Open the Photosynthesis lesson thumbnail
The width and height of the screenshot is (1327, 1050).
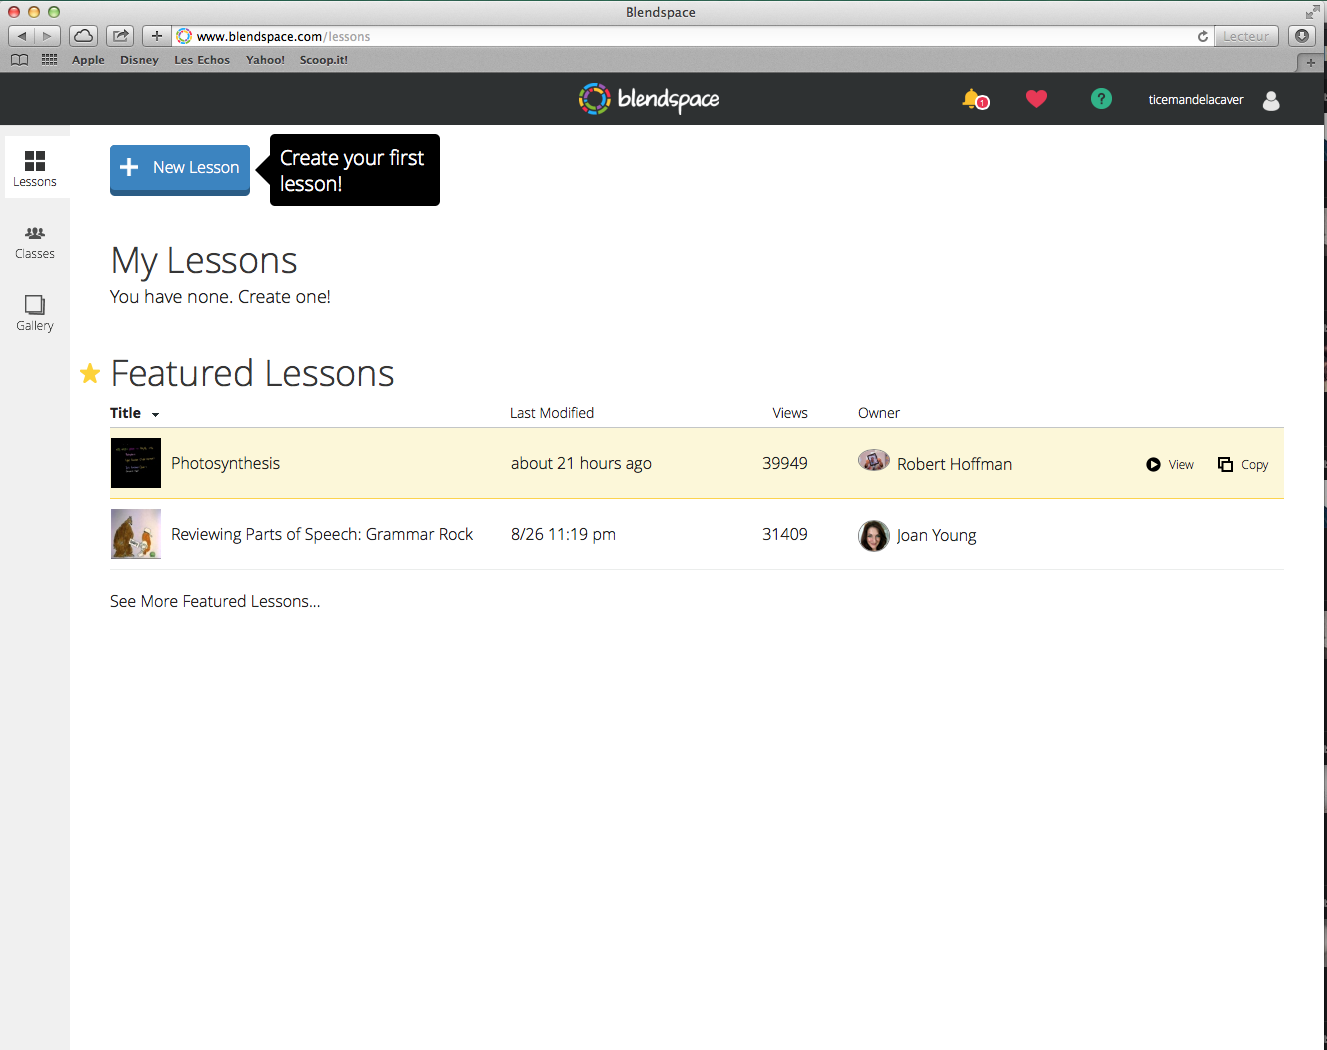click(x=136, y=463)
